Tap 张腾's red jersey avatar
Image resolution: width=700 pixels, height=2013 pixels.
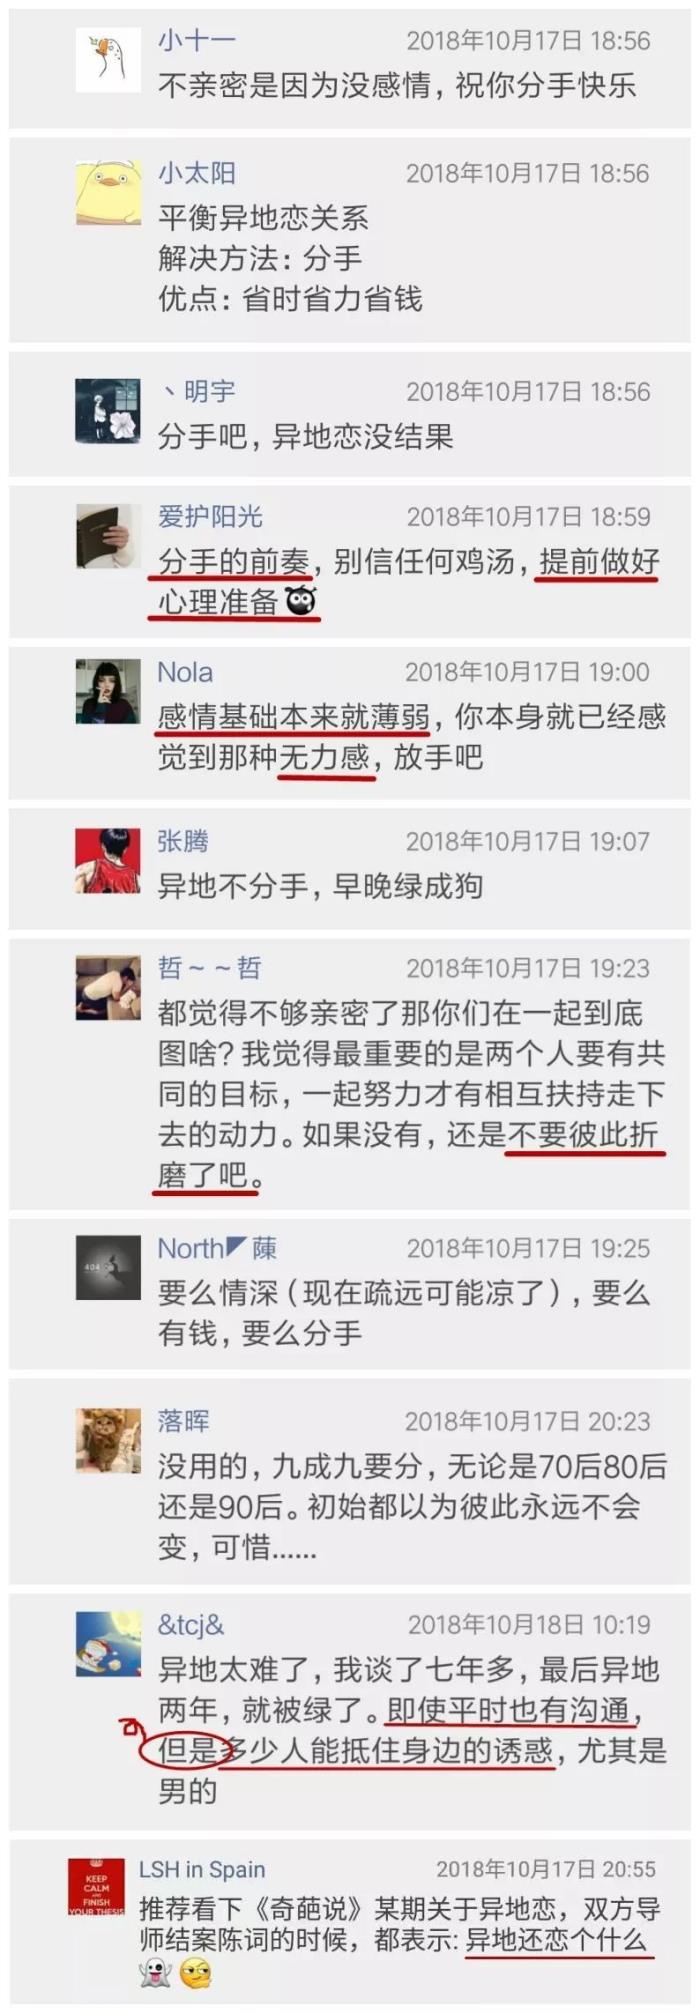click(x=108, y=860)
